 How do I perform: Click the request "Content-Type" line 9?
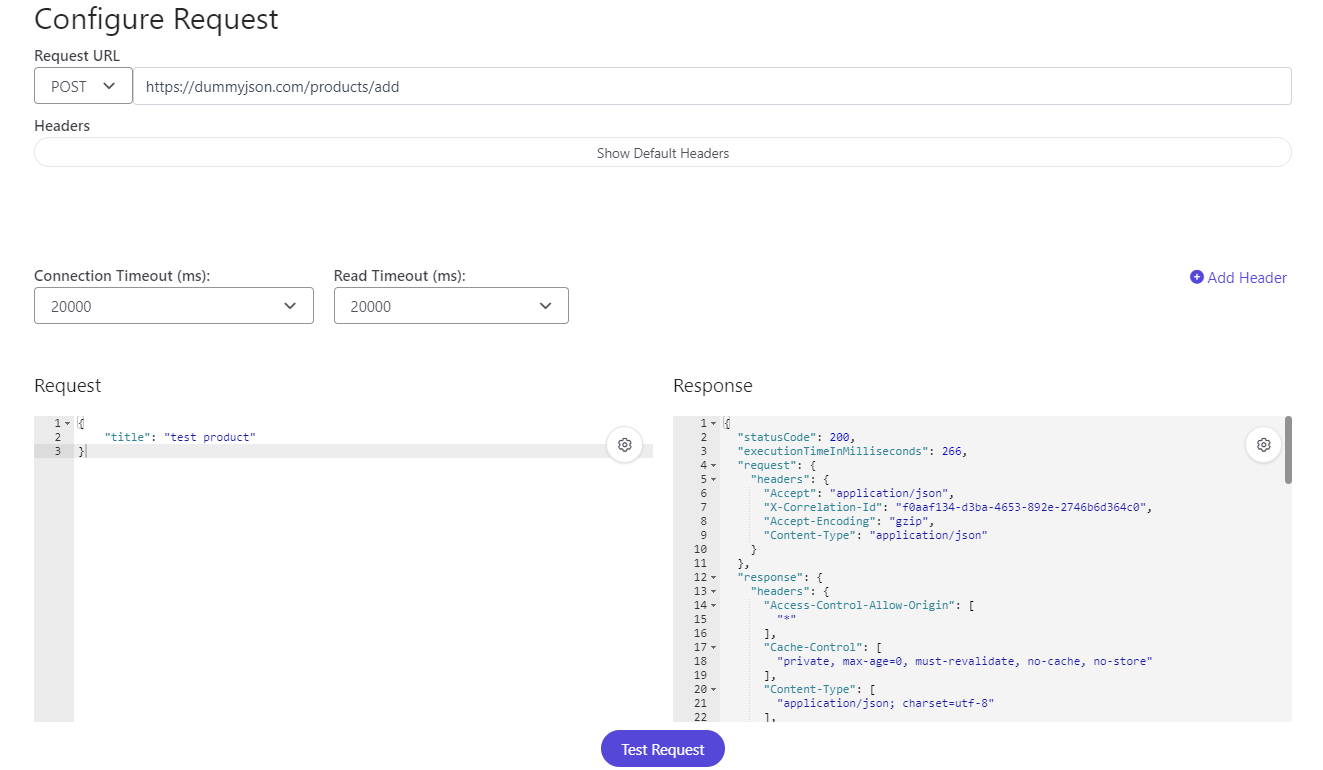pos(875,536)
